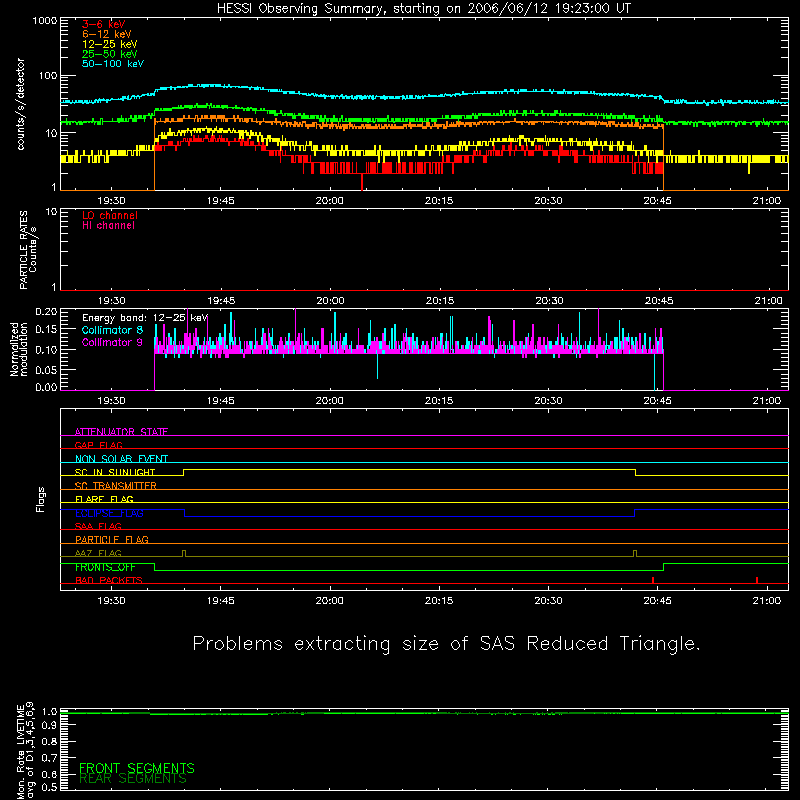Click the PARTICLE RATES Counts/s axis label
This screenshot has width=800, height=800.
tap(28, 250)
